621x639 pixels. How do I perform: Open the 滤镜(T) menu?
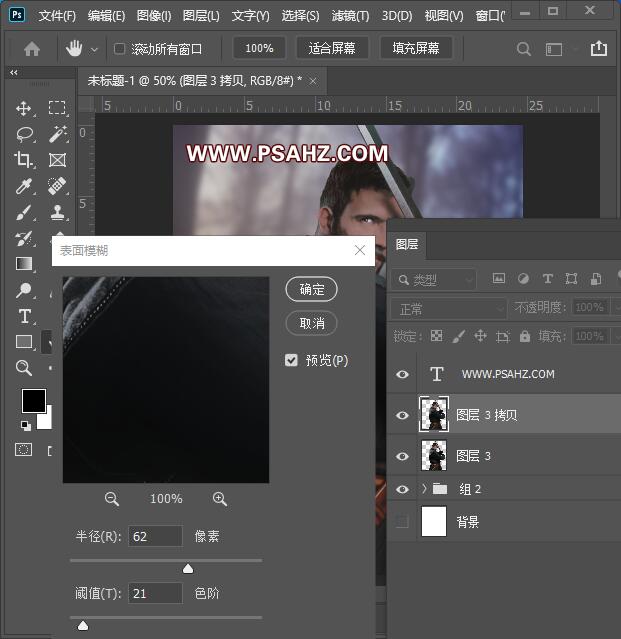tap(350, 16)
